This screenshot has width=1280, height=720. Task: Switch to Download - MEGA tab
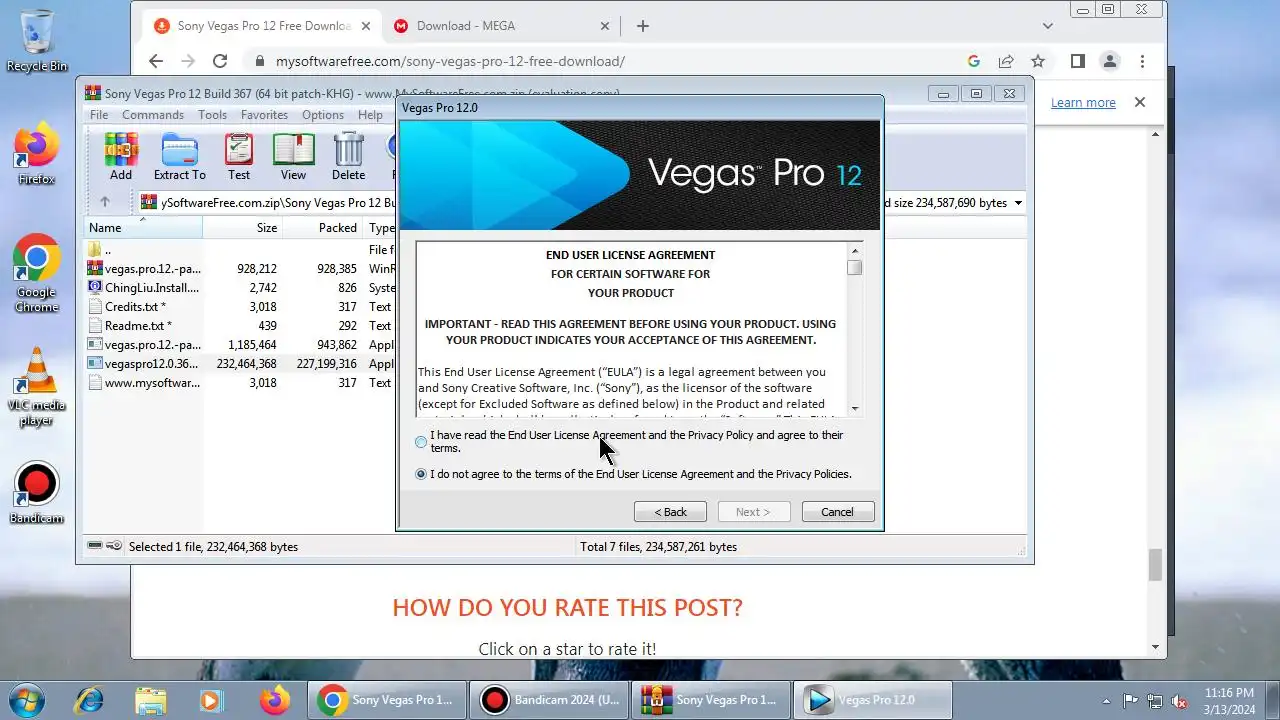click(x=501, y=26)
